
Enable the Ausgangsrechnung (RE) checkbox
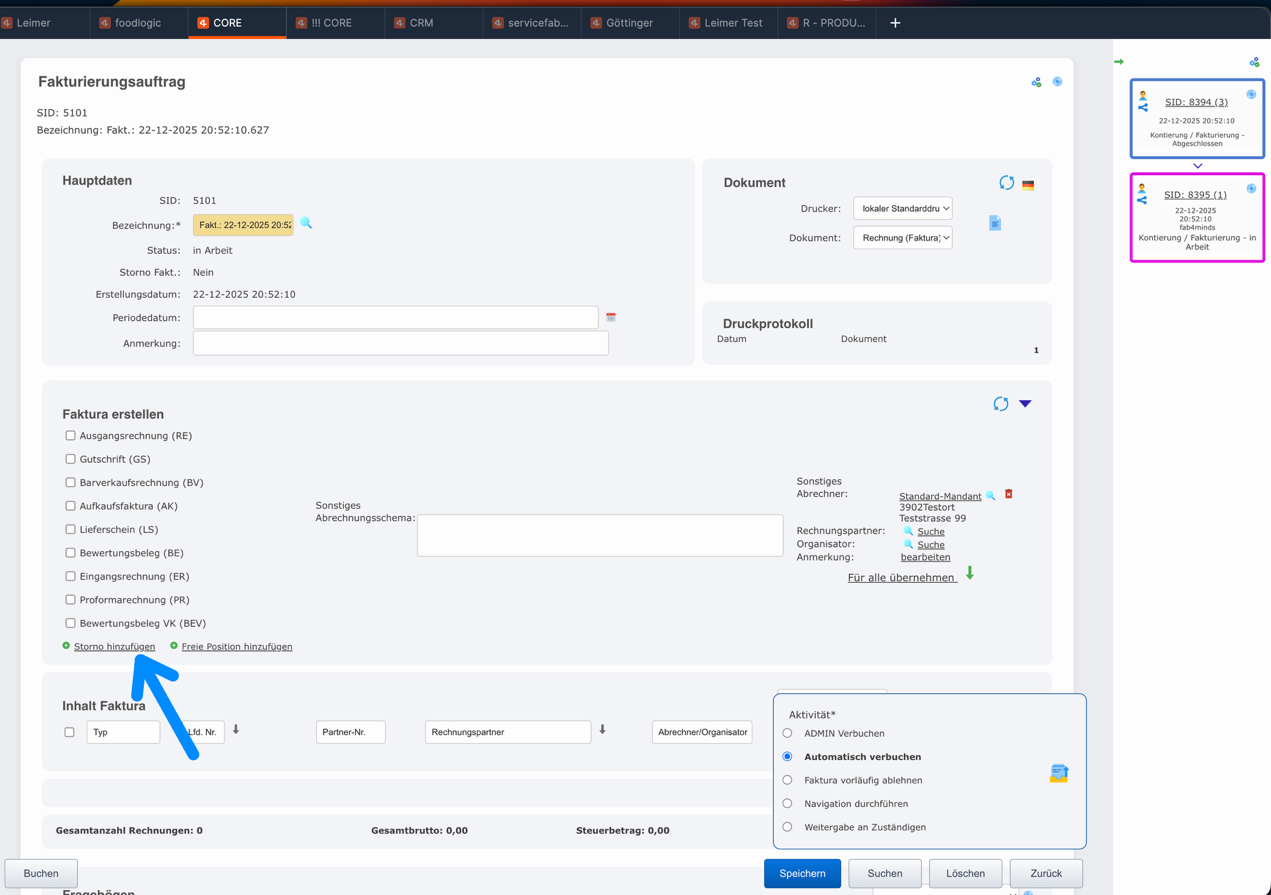70,436
